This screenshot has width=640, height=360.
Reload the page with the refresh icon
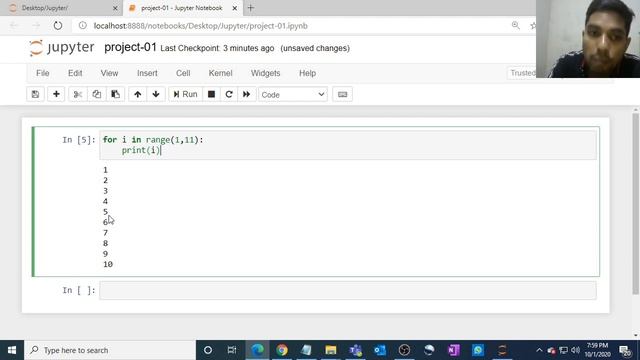pos(58,26)
